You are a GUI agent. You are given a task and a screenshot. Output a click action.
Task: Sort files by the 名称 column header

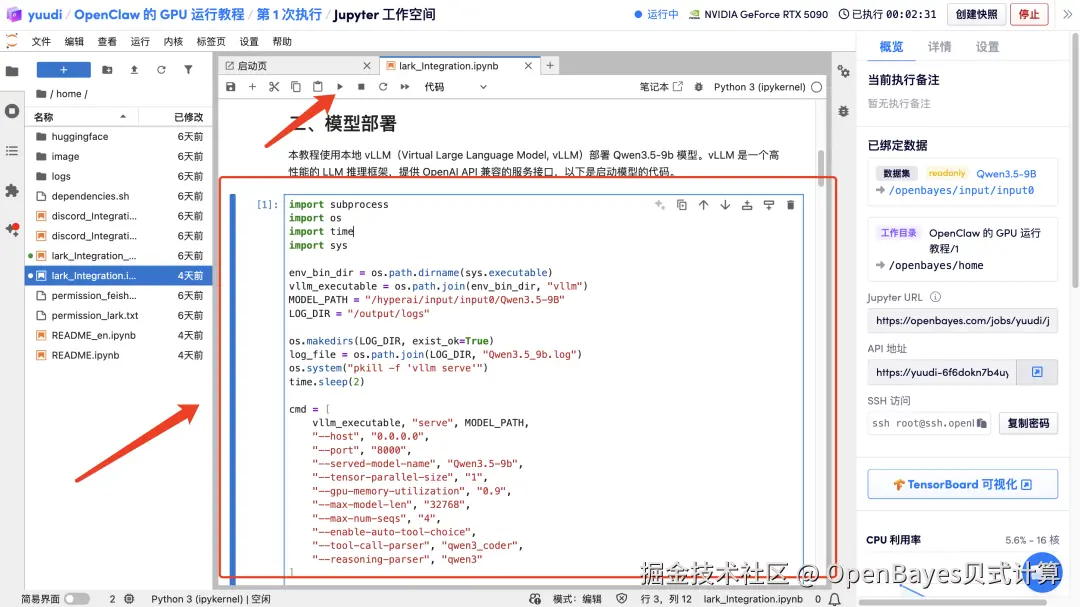click(x=44, y=117)
